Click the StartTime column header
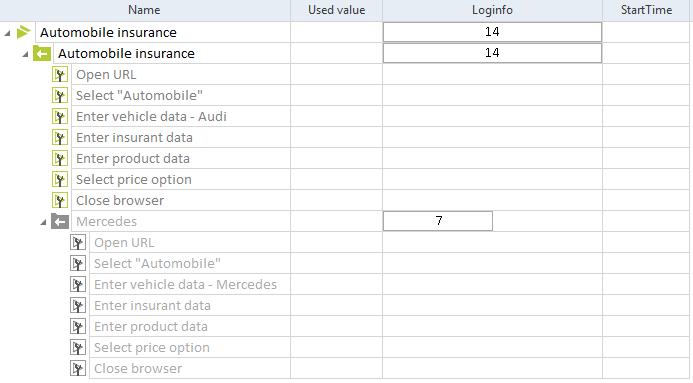The image size is (693, 383). 647,10
